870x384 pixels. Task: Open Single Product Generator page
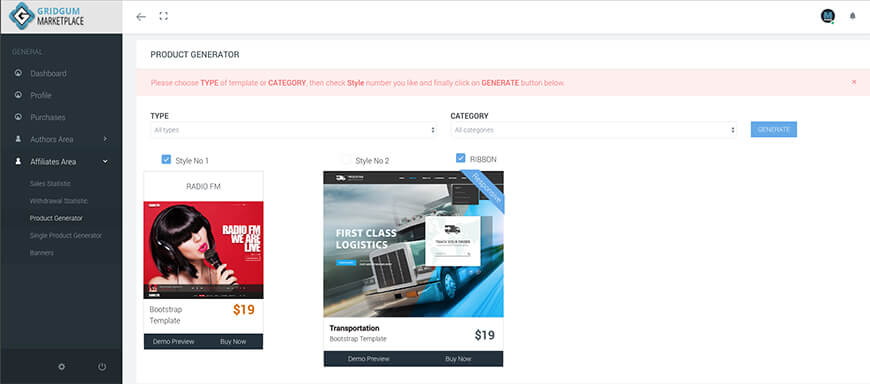[x=65, y=235]
